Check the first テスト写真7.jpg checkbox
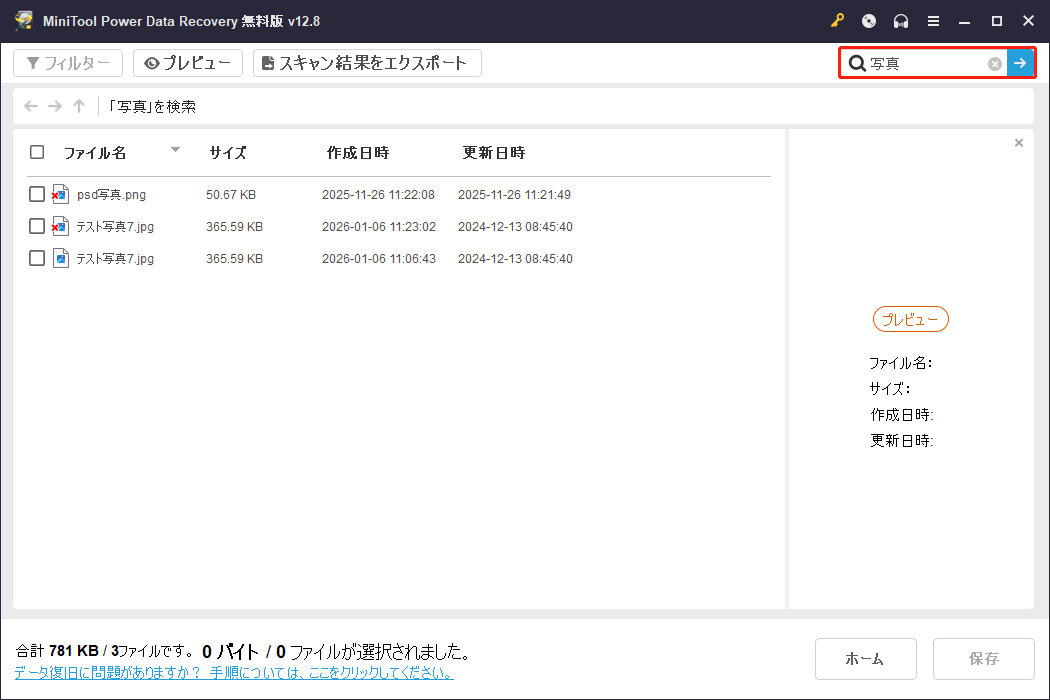The width and height of the screenshot is (1050, 700). [37, 226]
